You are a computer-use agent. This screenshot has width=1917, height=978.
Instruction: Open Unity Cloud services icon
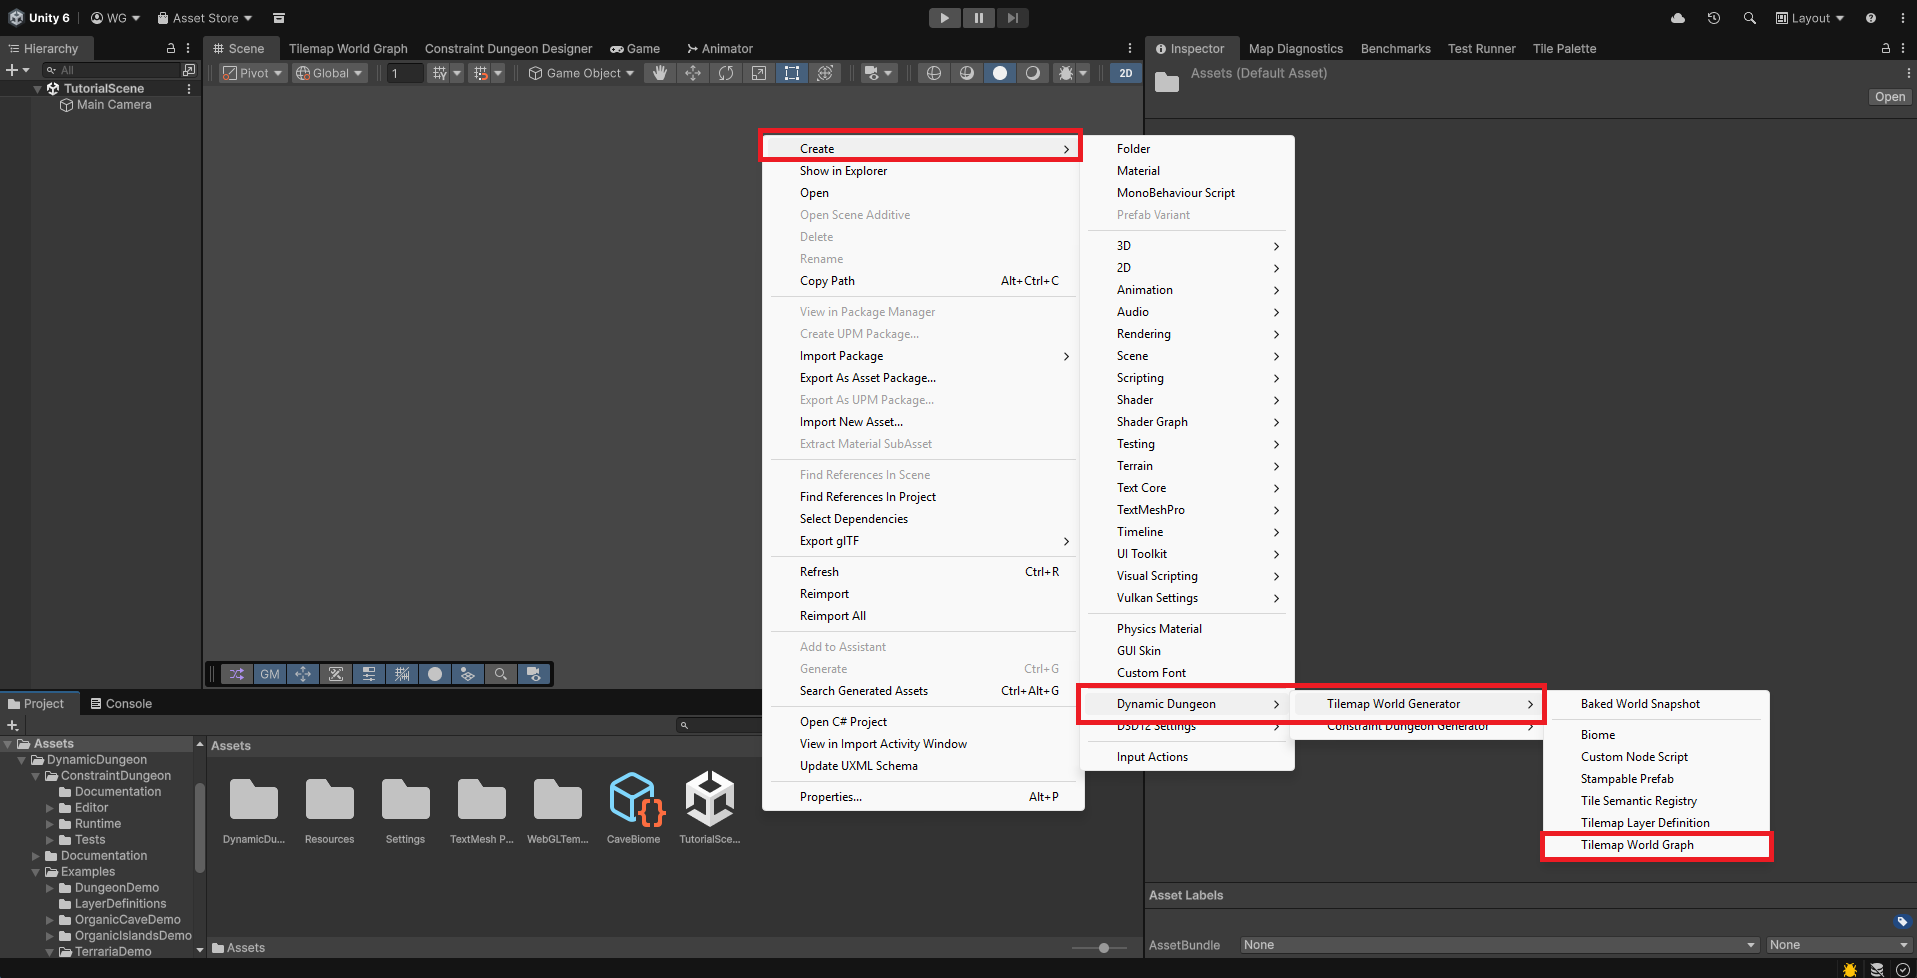point(1678,18)
